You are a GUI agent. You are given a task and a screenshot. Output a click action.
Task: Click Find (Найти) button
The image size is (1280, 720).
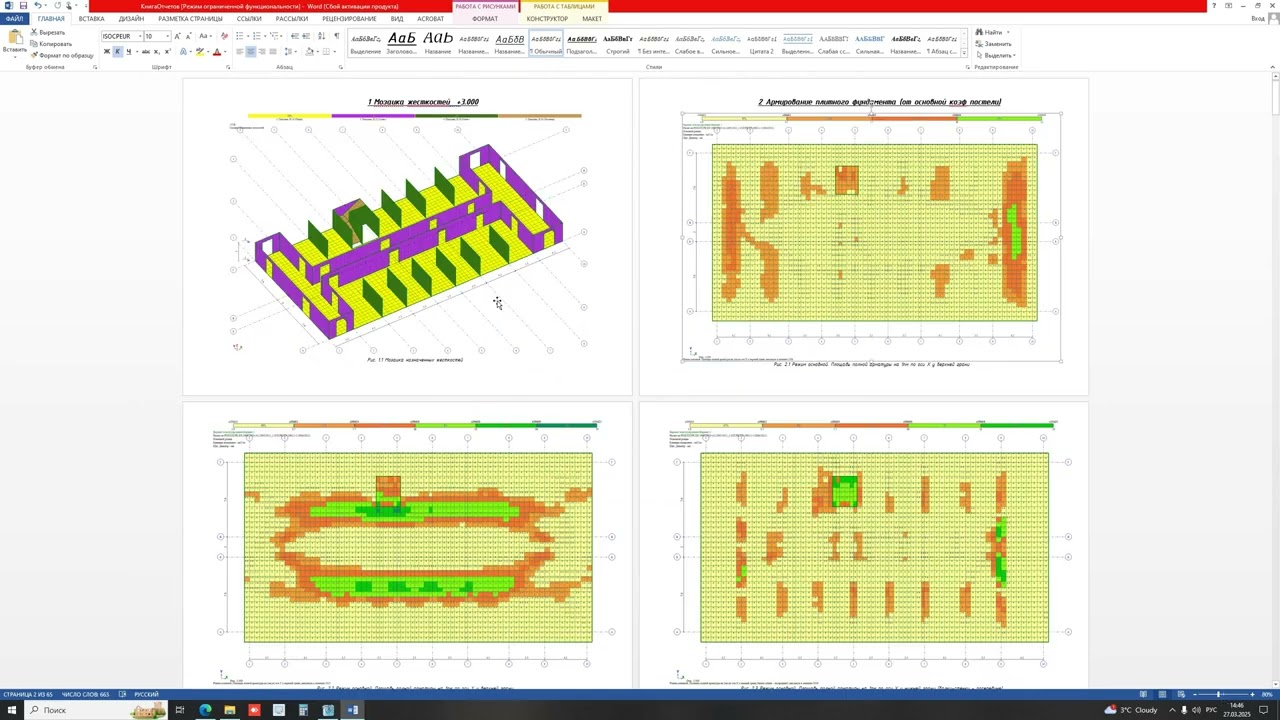991,32
